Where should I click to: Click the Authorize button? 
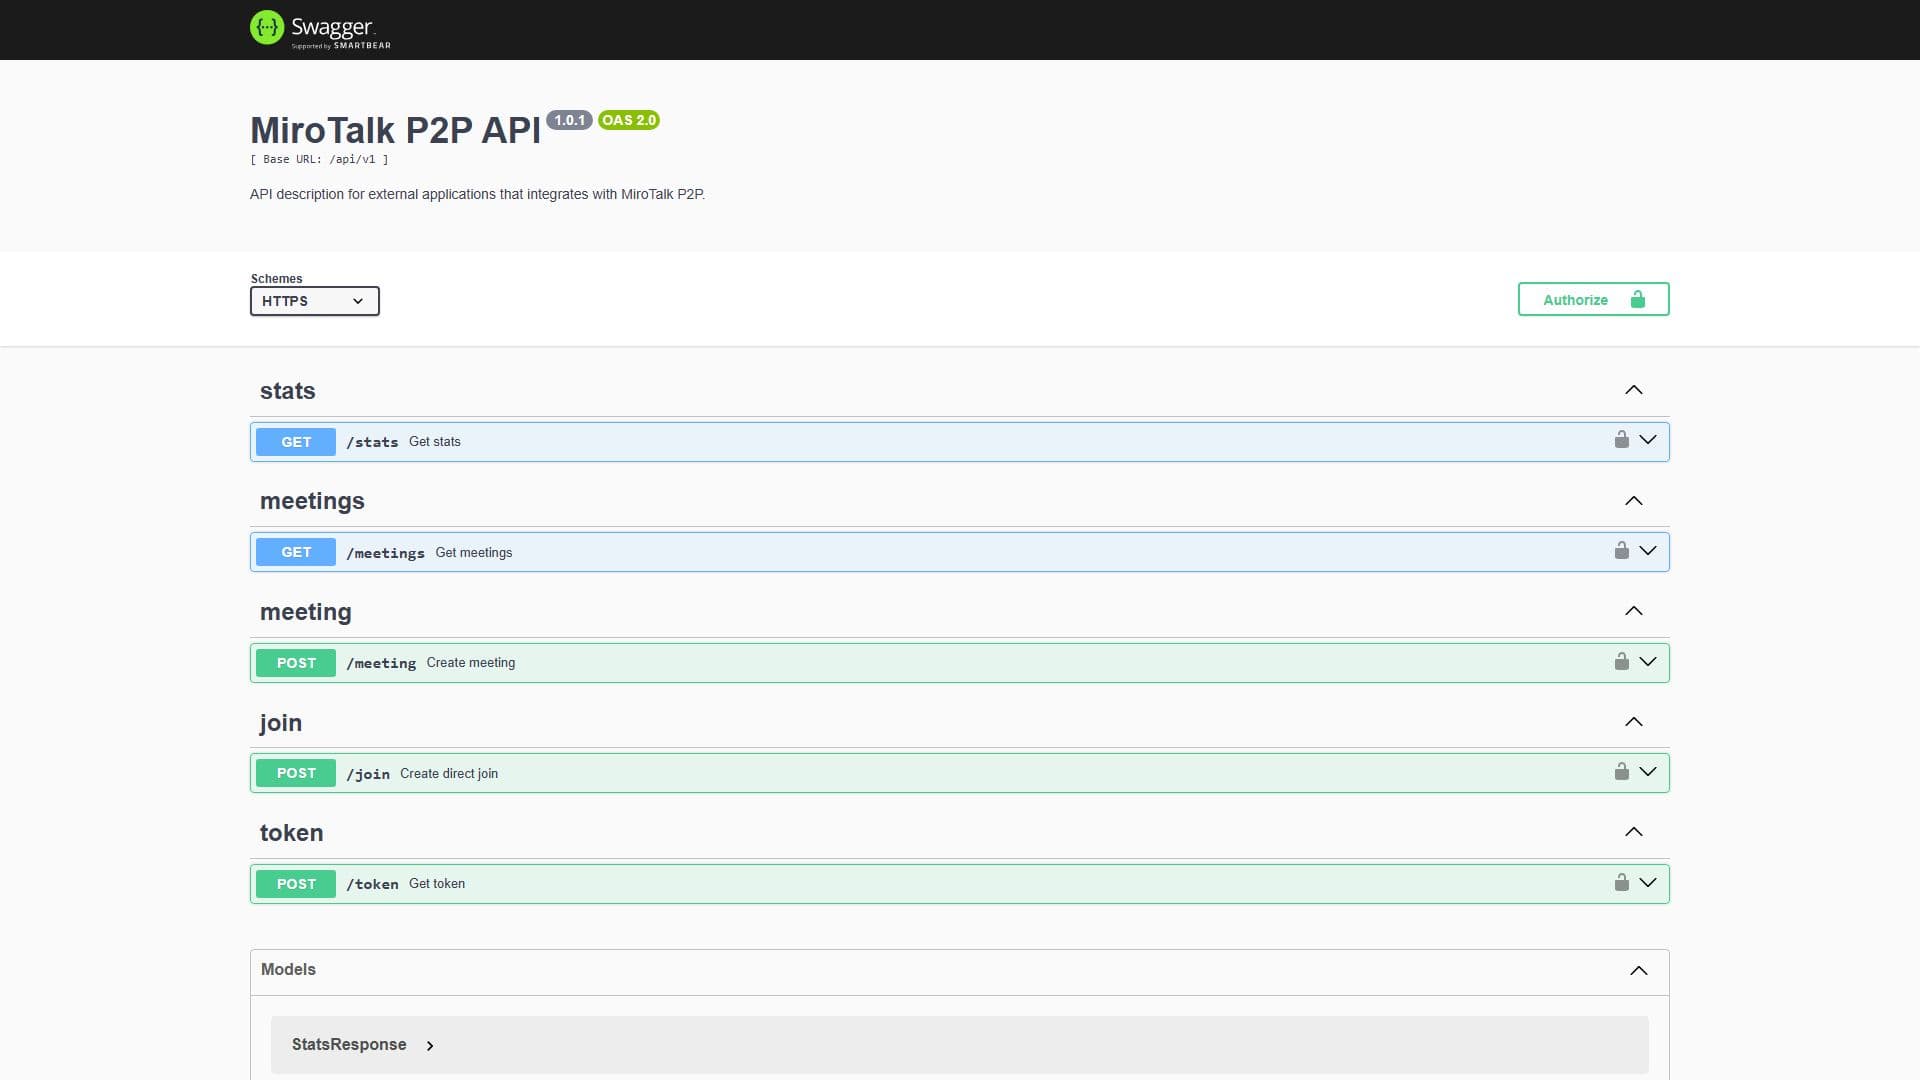[1593, 299]
